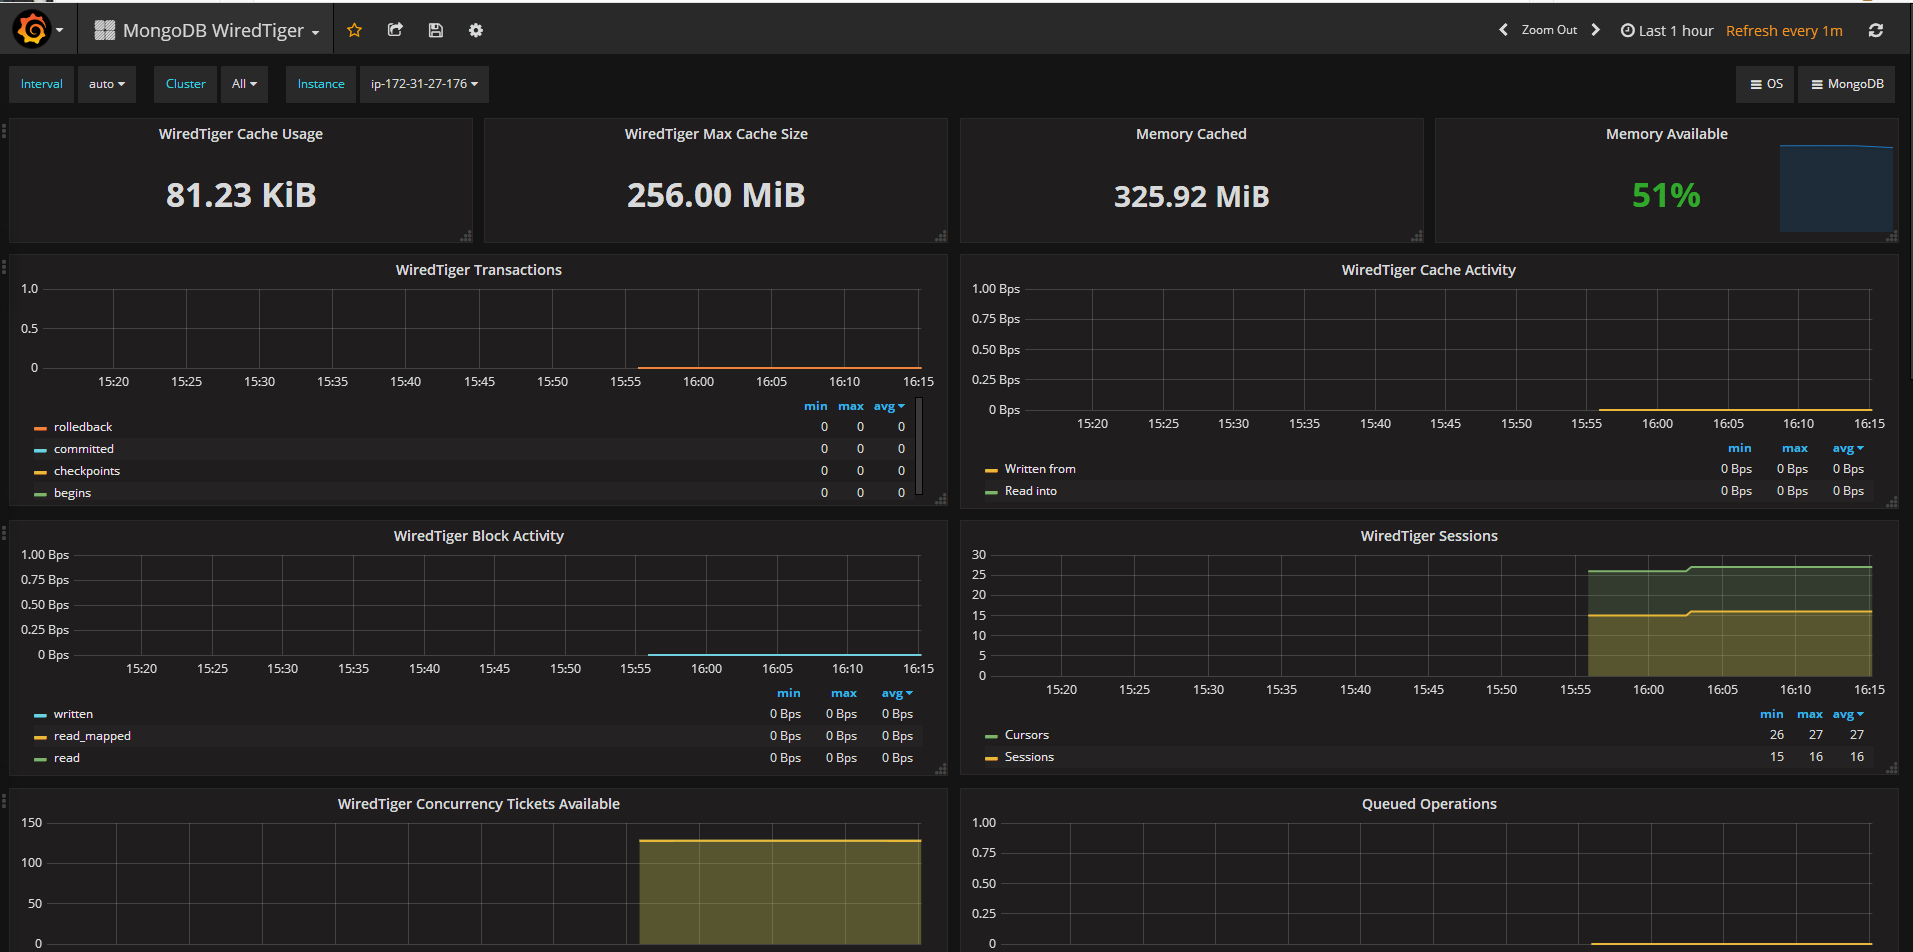The height and width of the screenshot is (952, 1913).
Task: Sort Transactions legend by max column
Action: pyautogui.click(x=851, y=406)
